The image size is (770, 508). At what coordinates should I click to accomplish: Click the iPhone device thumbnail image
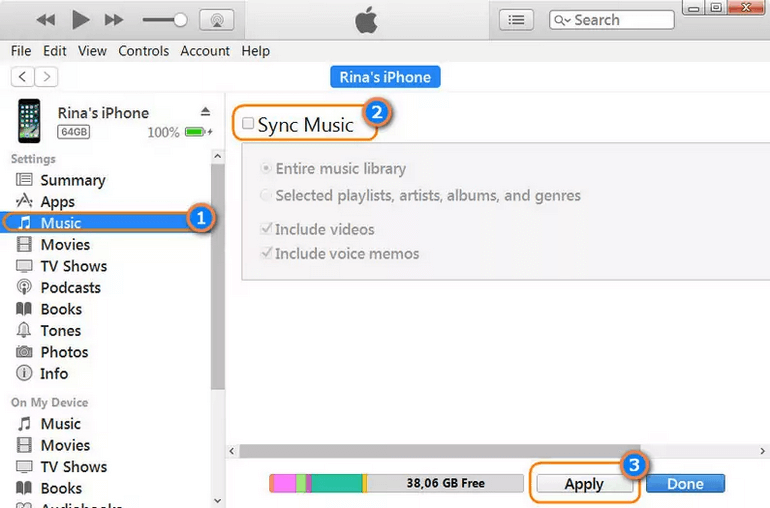click(29, 121)
